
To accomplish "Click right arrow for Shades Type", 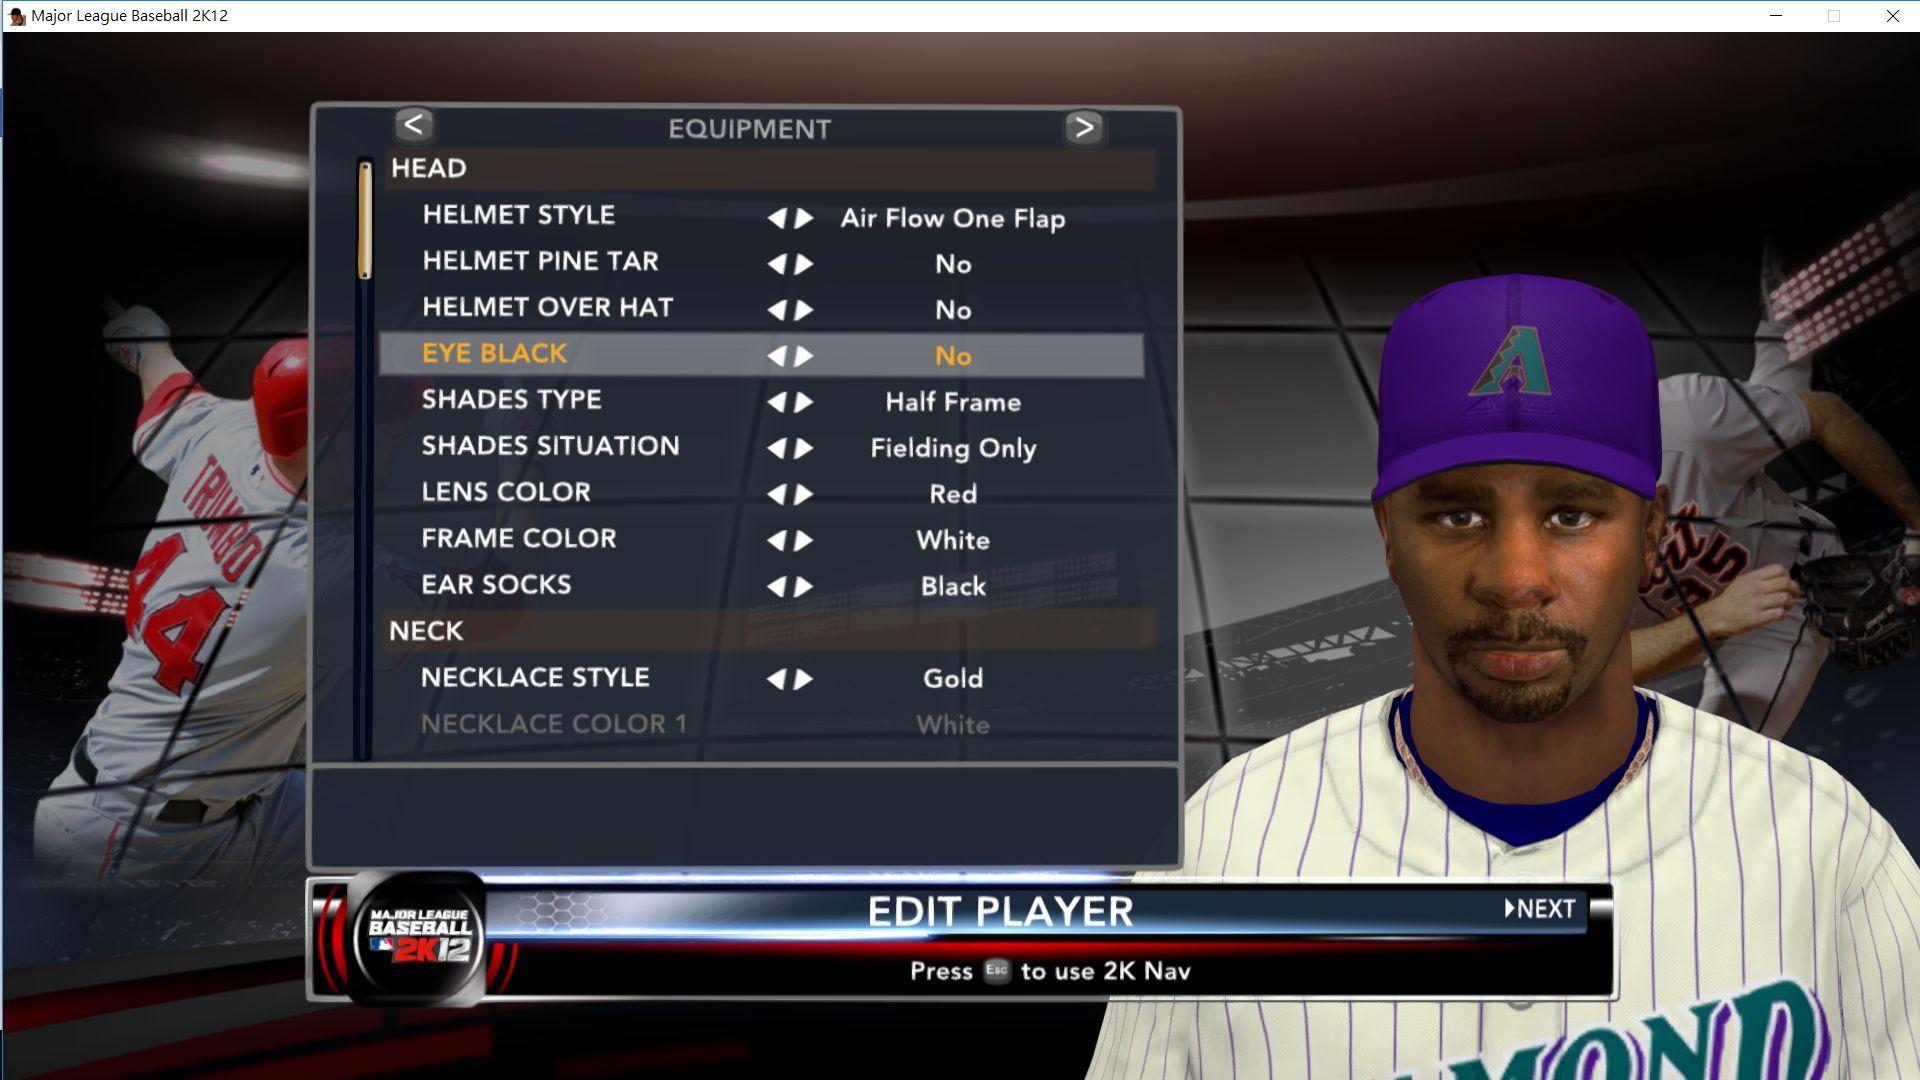I will [803, 402].
